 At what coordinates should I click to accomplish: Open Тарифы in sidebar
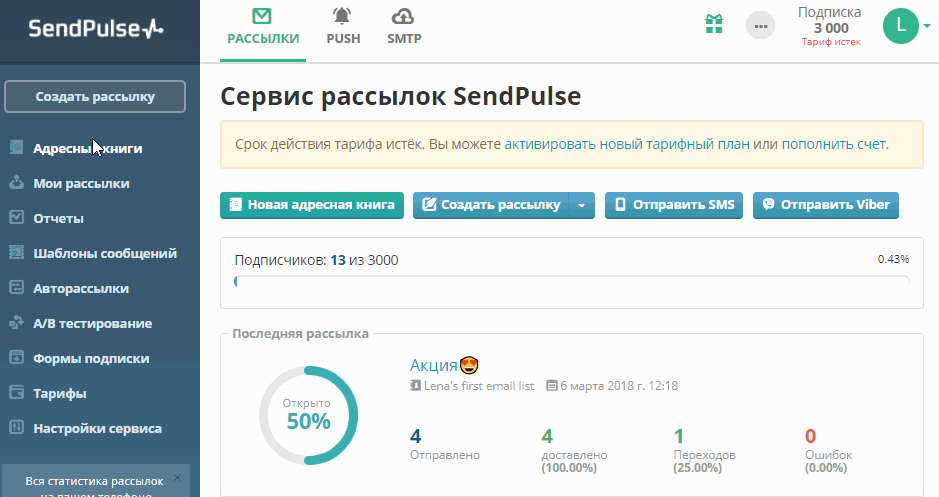click(59, 393)
